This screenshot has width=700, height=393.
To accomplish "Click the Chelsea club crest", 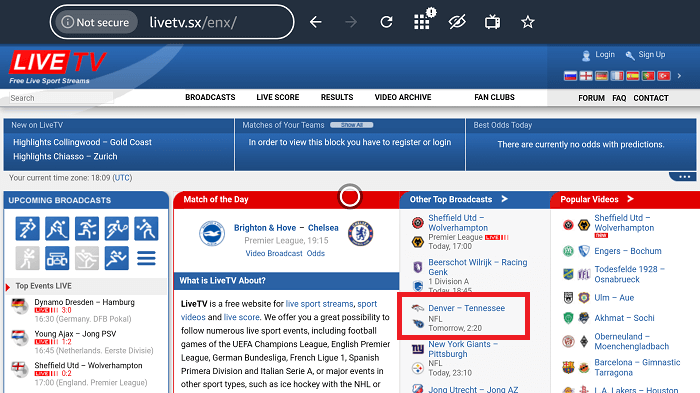I will click(x=360, y=233).
